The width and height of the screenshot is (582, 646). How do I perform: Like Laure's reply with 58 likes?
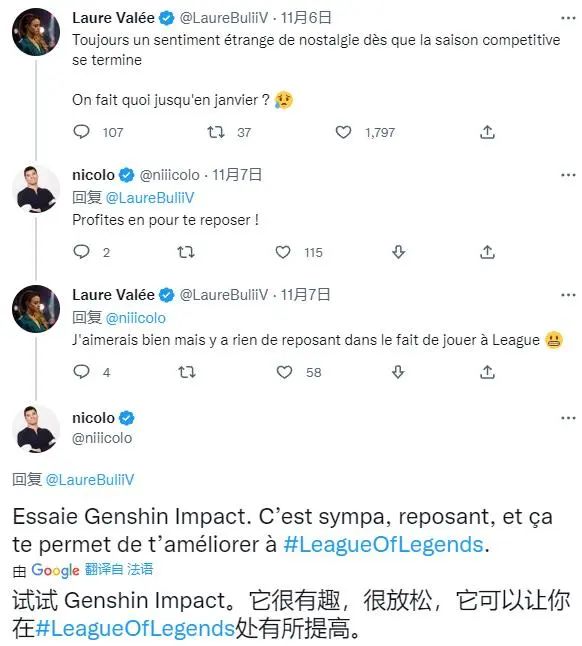pos(284,372)
